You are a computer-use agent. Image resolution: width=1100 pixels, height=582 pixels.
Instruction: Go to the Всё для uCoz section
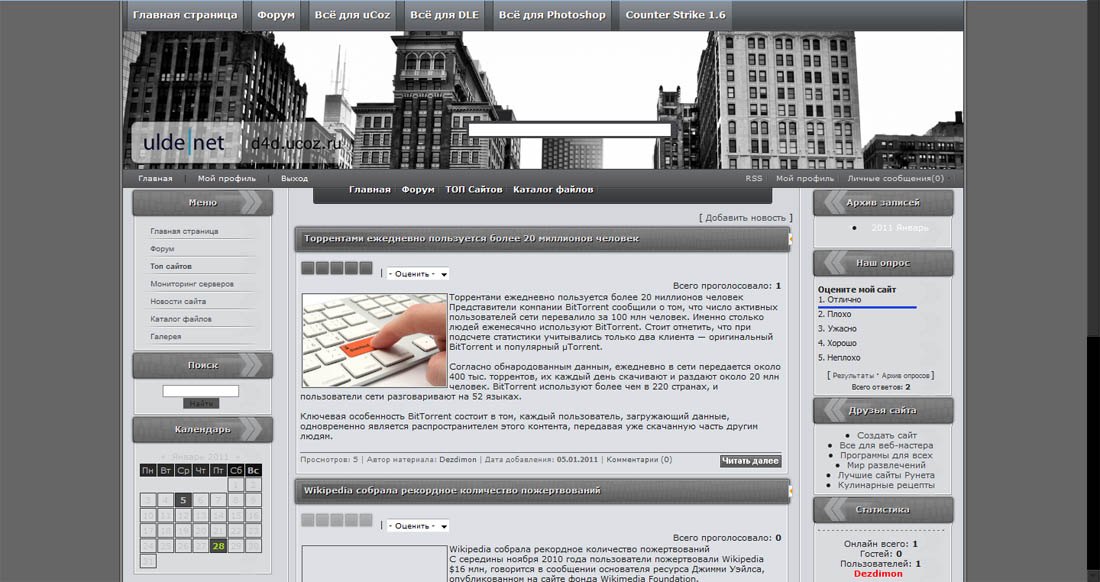pyautogui.click(x=352, y=15)
